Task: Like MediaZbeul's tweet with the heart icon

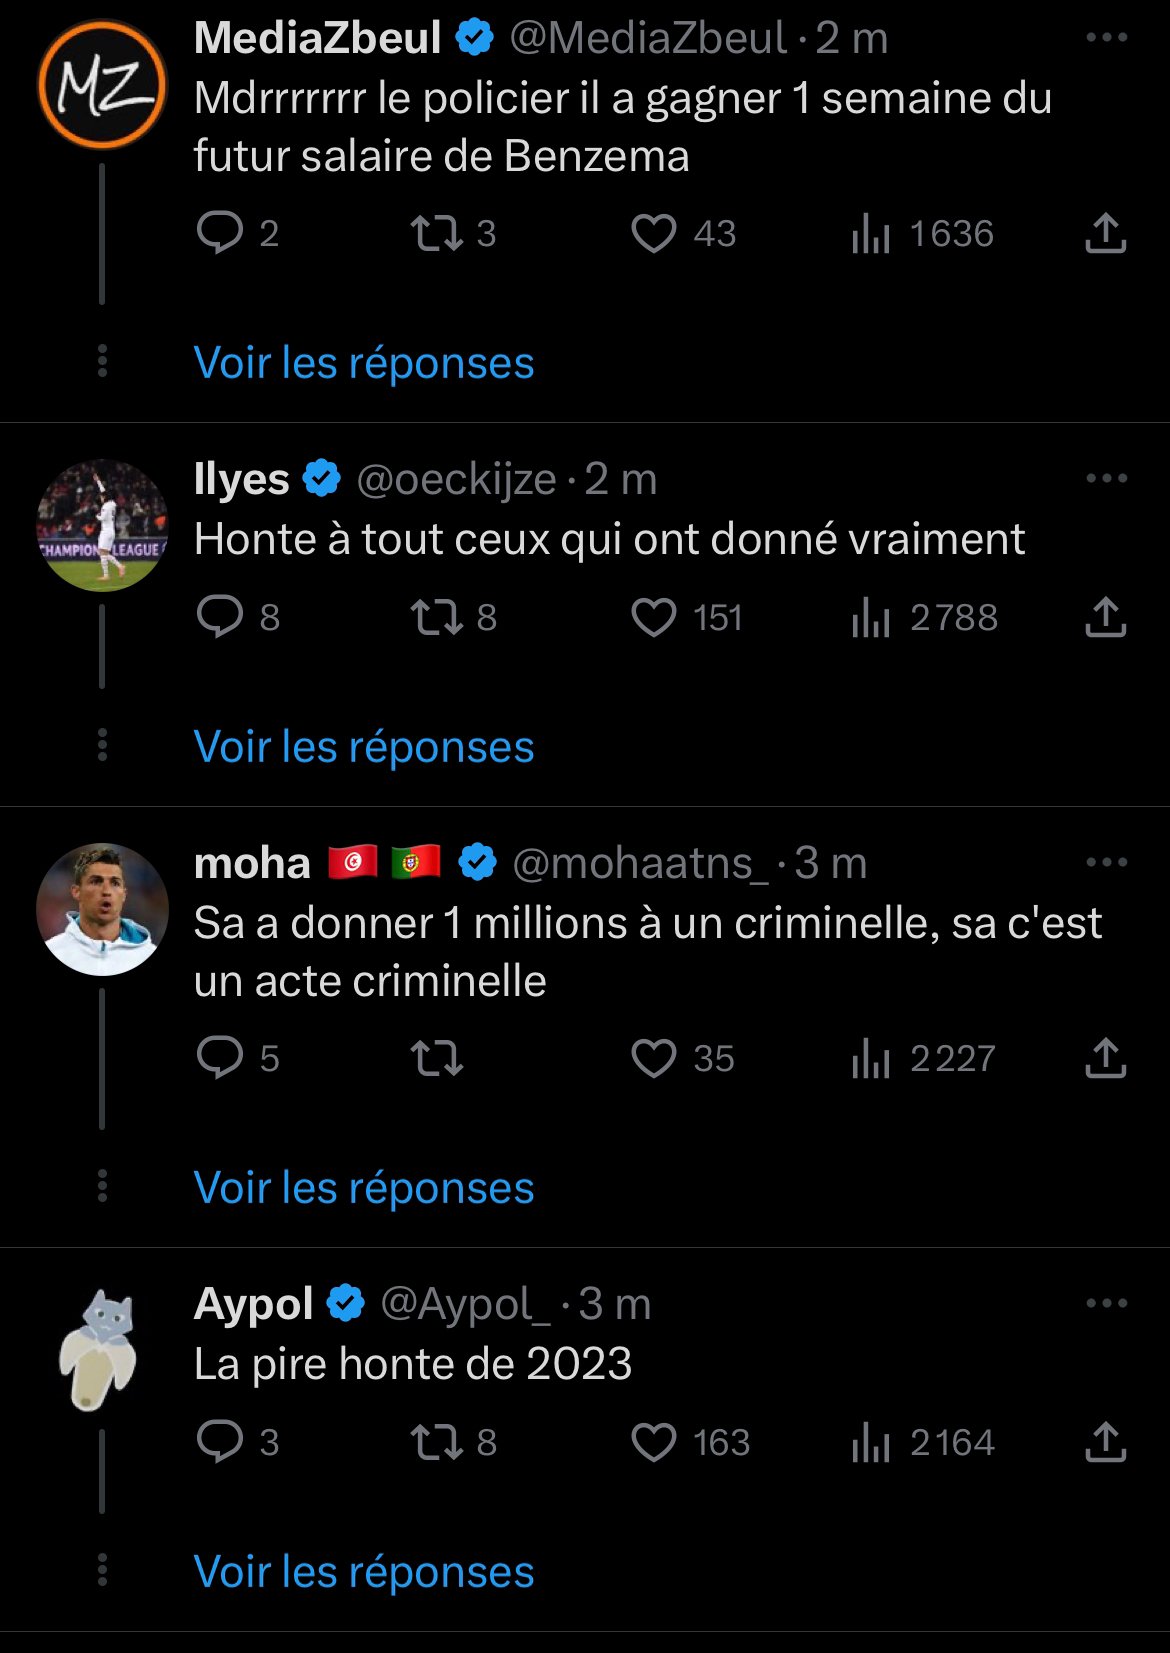Action: click(654, 234)
